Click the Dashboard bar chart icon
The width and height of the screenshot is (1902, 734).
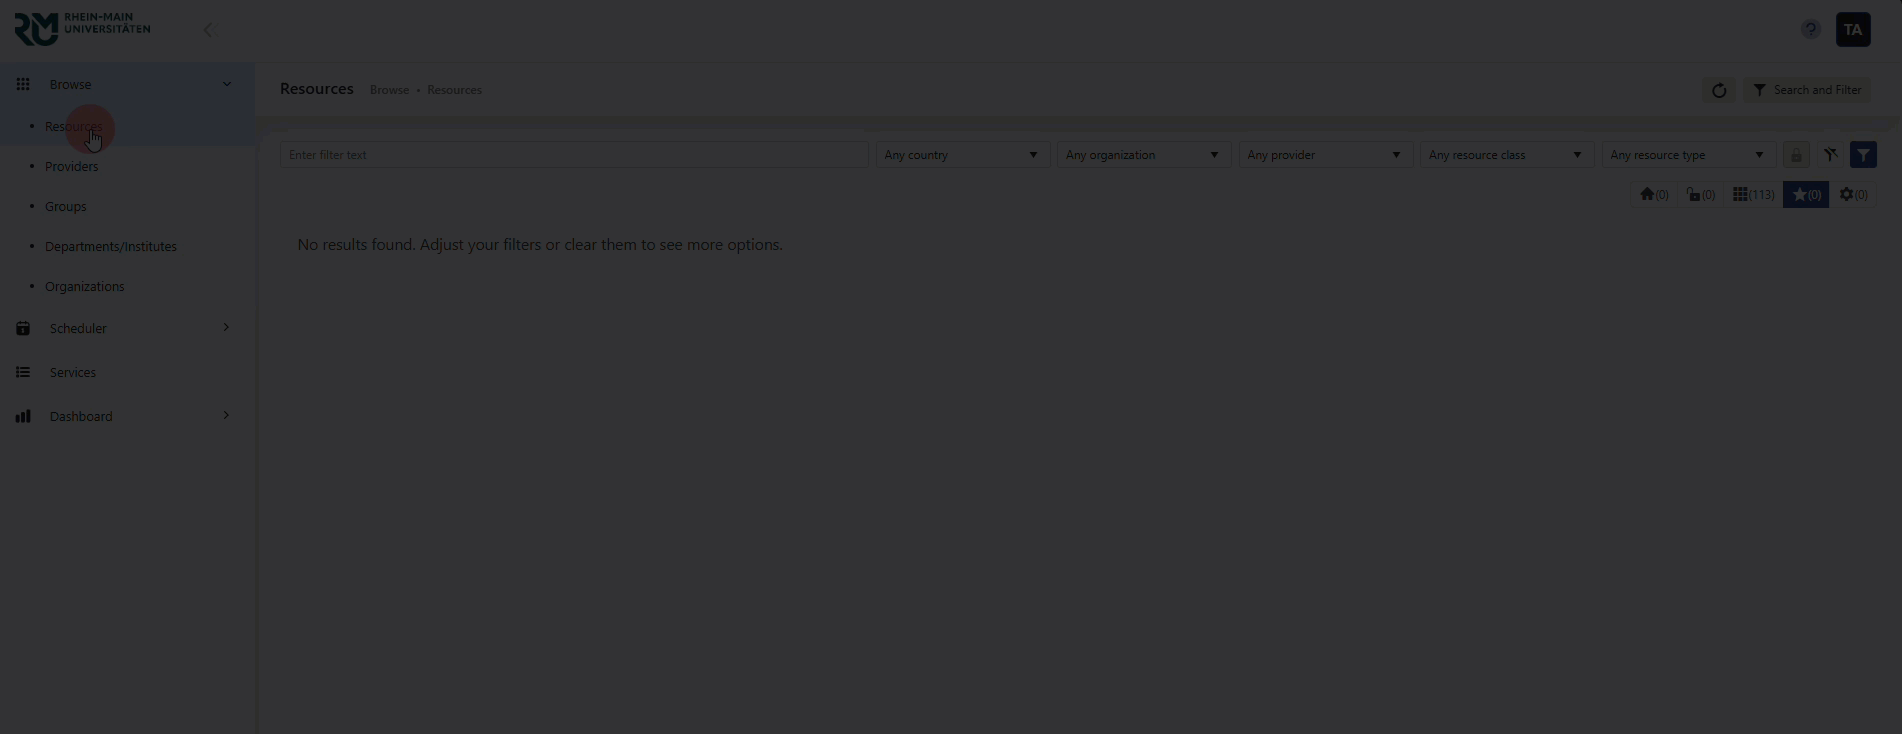click(x=23, y=416)
